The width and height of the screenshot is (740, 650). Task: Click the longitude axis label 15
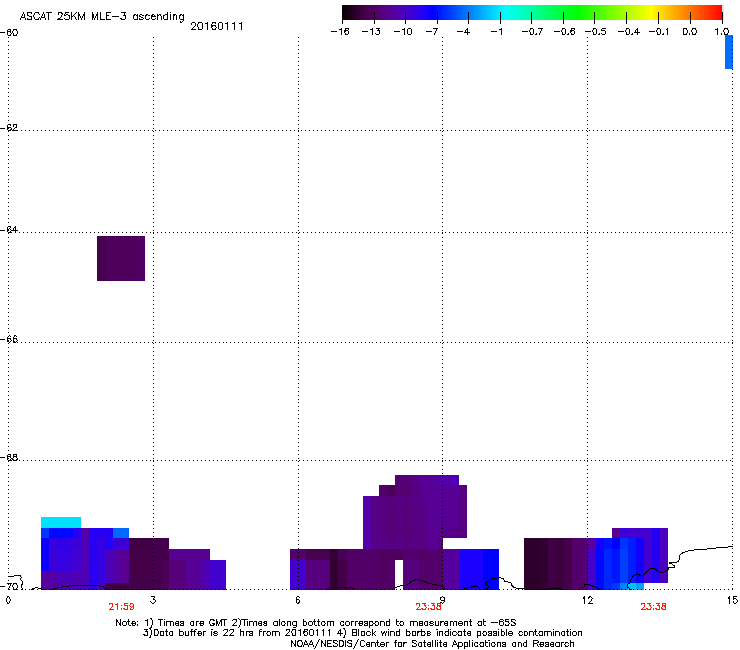coord(732,600)
